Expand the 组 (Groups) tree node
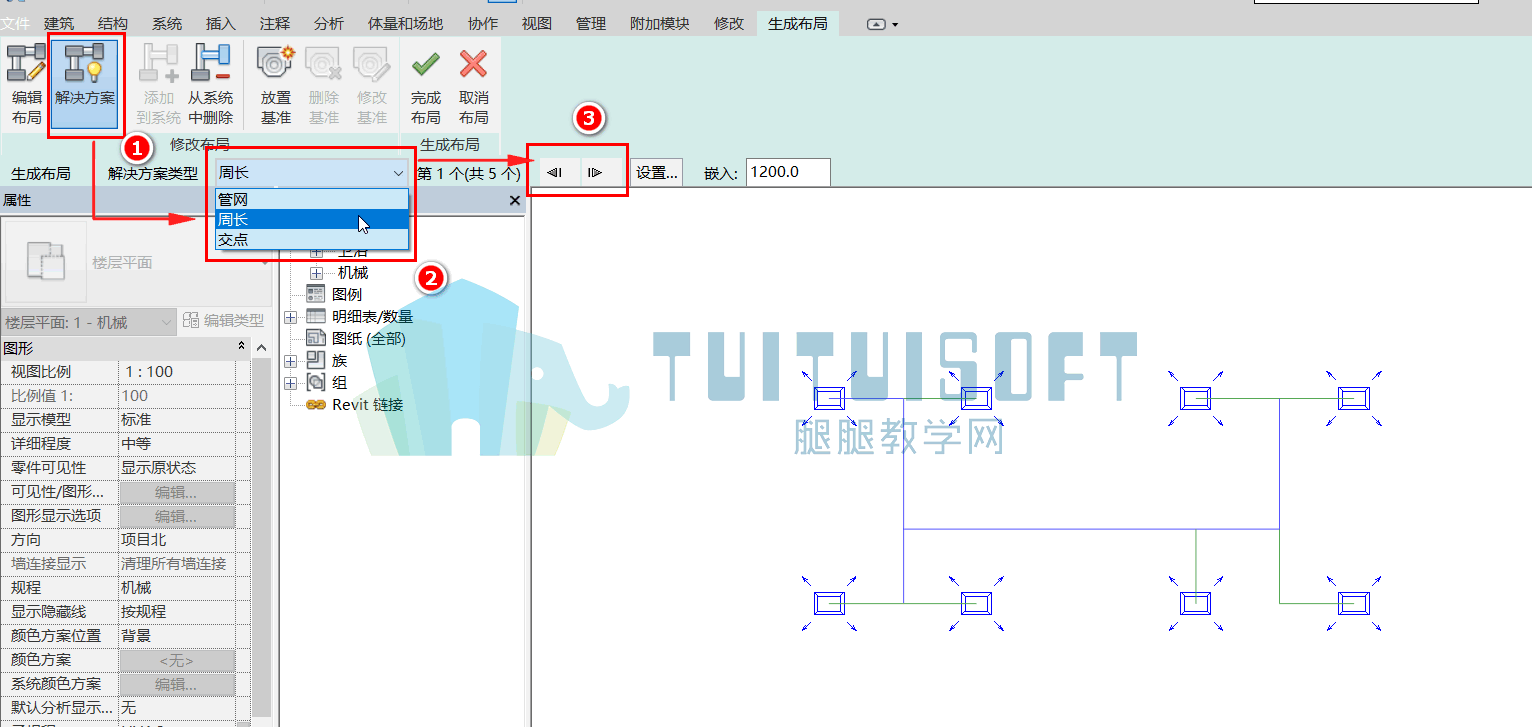 click(291, 382)
